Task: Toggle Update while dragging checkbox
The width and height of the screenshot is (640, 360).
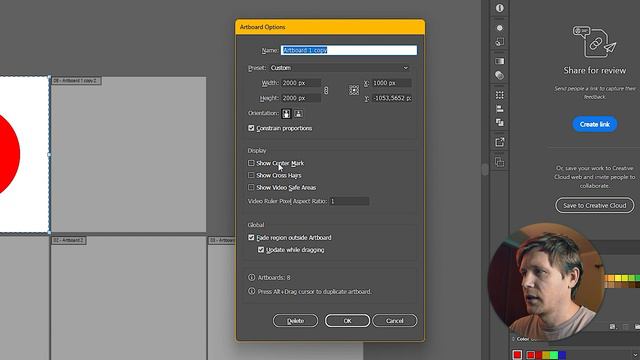Action: [x=261, y=250]
